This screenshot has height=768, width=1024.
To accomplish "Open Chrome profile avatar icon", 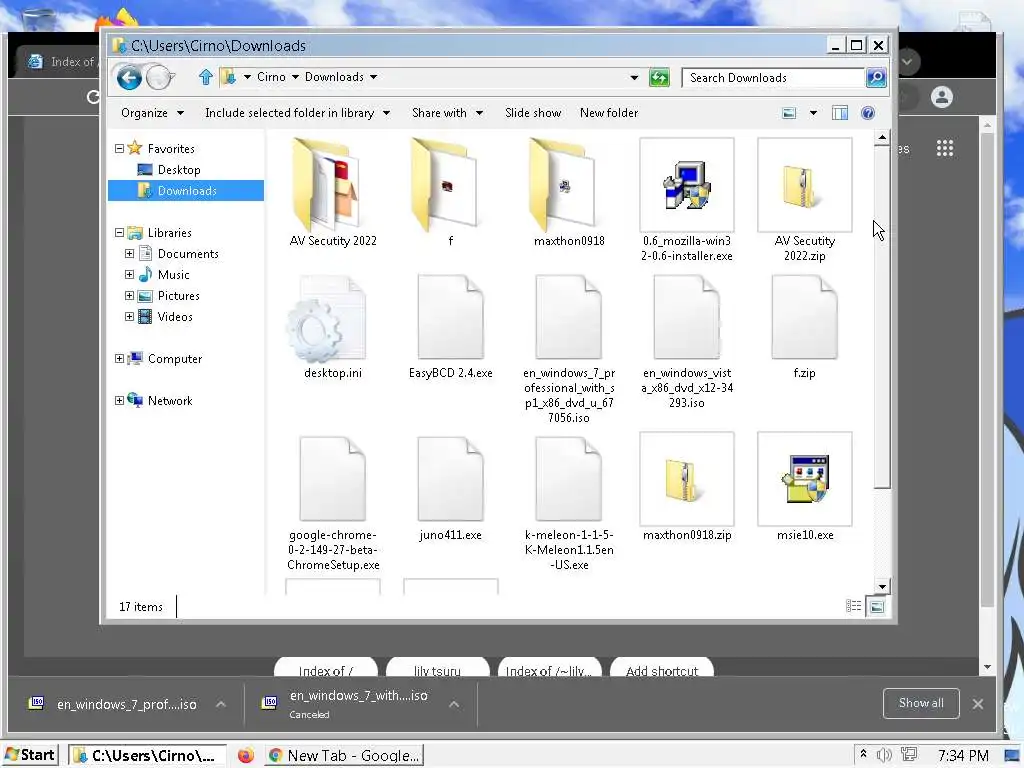I will (x=941, y=97).
